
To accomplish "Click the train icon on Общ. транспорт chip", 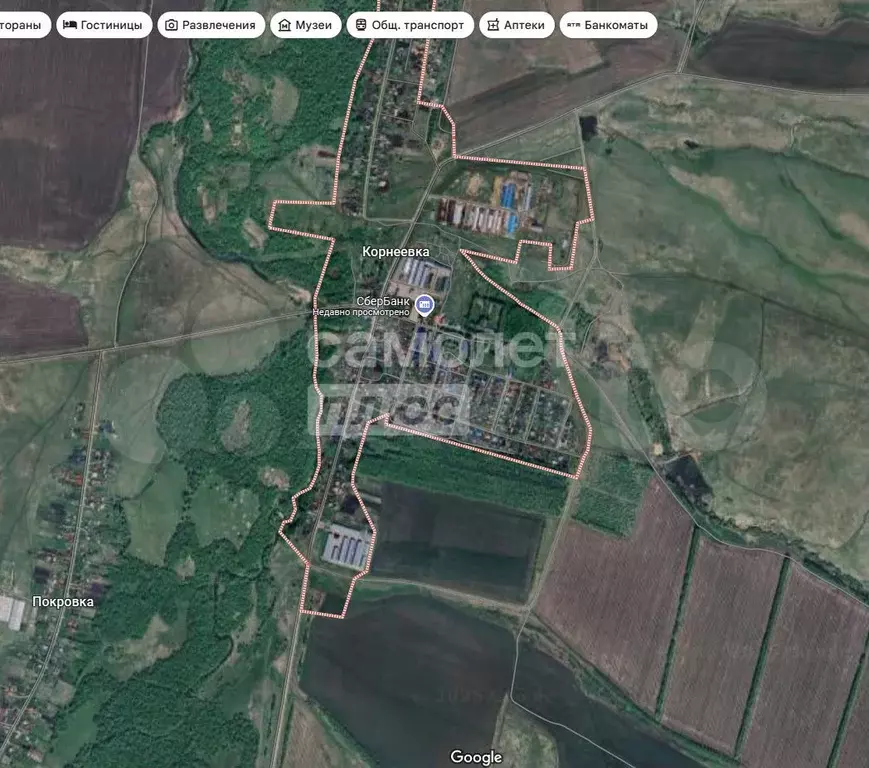I will click(360, 25).
